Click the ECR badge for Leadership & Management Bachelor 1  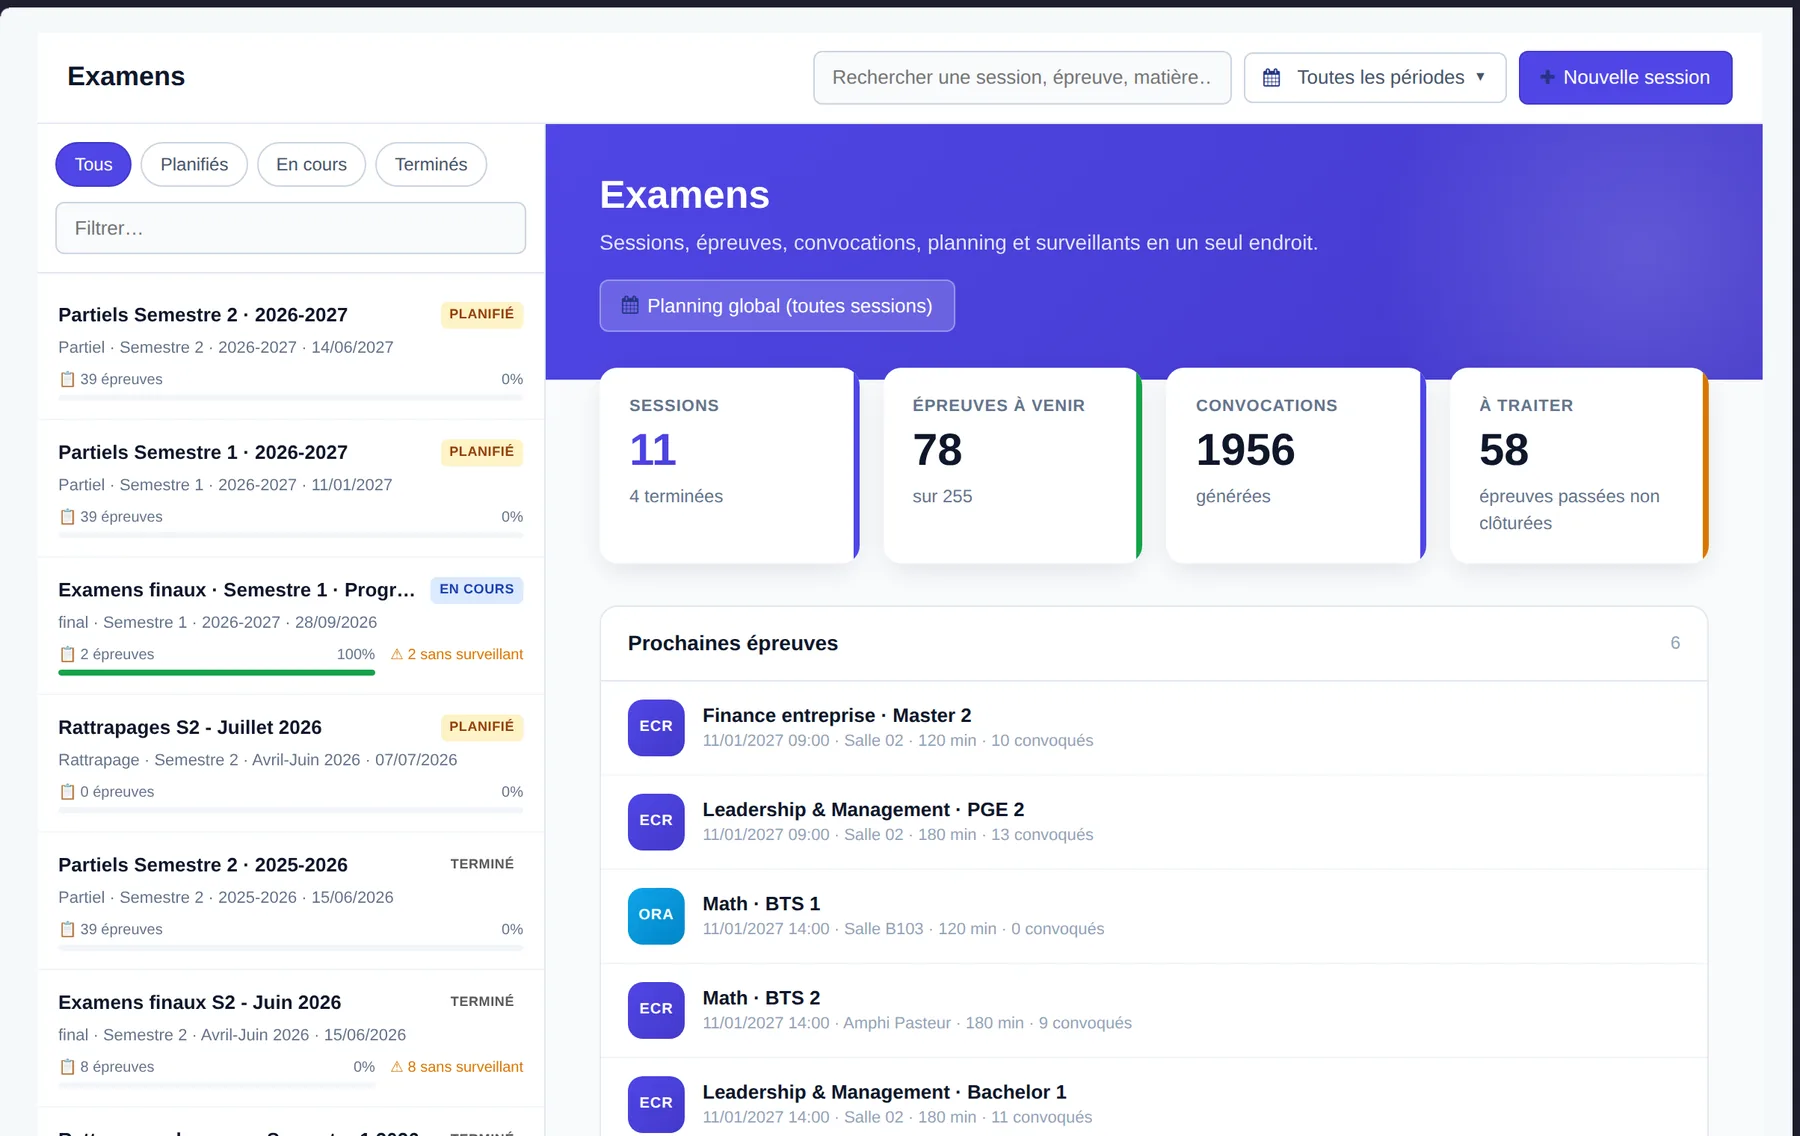[656, 1103]
